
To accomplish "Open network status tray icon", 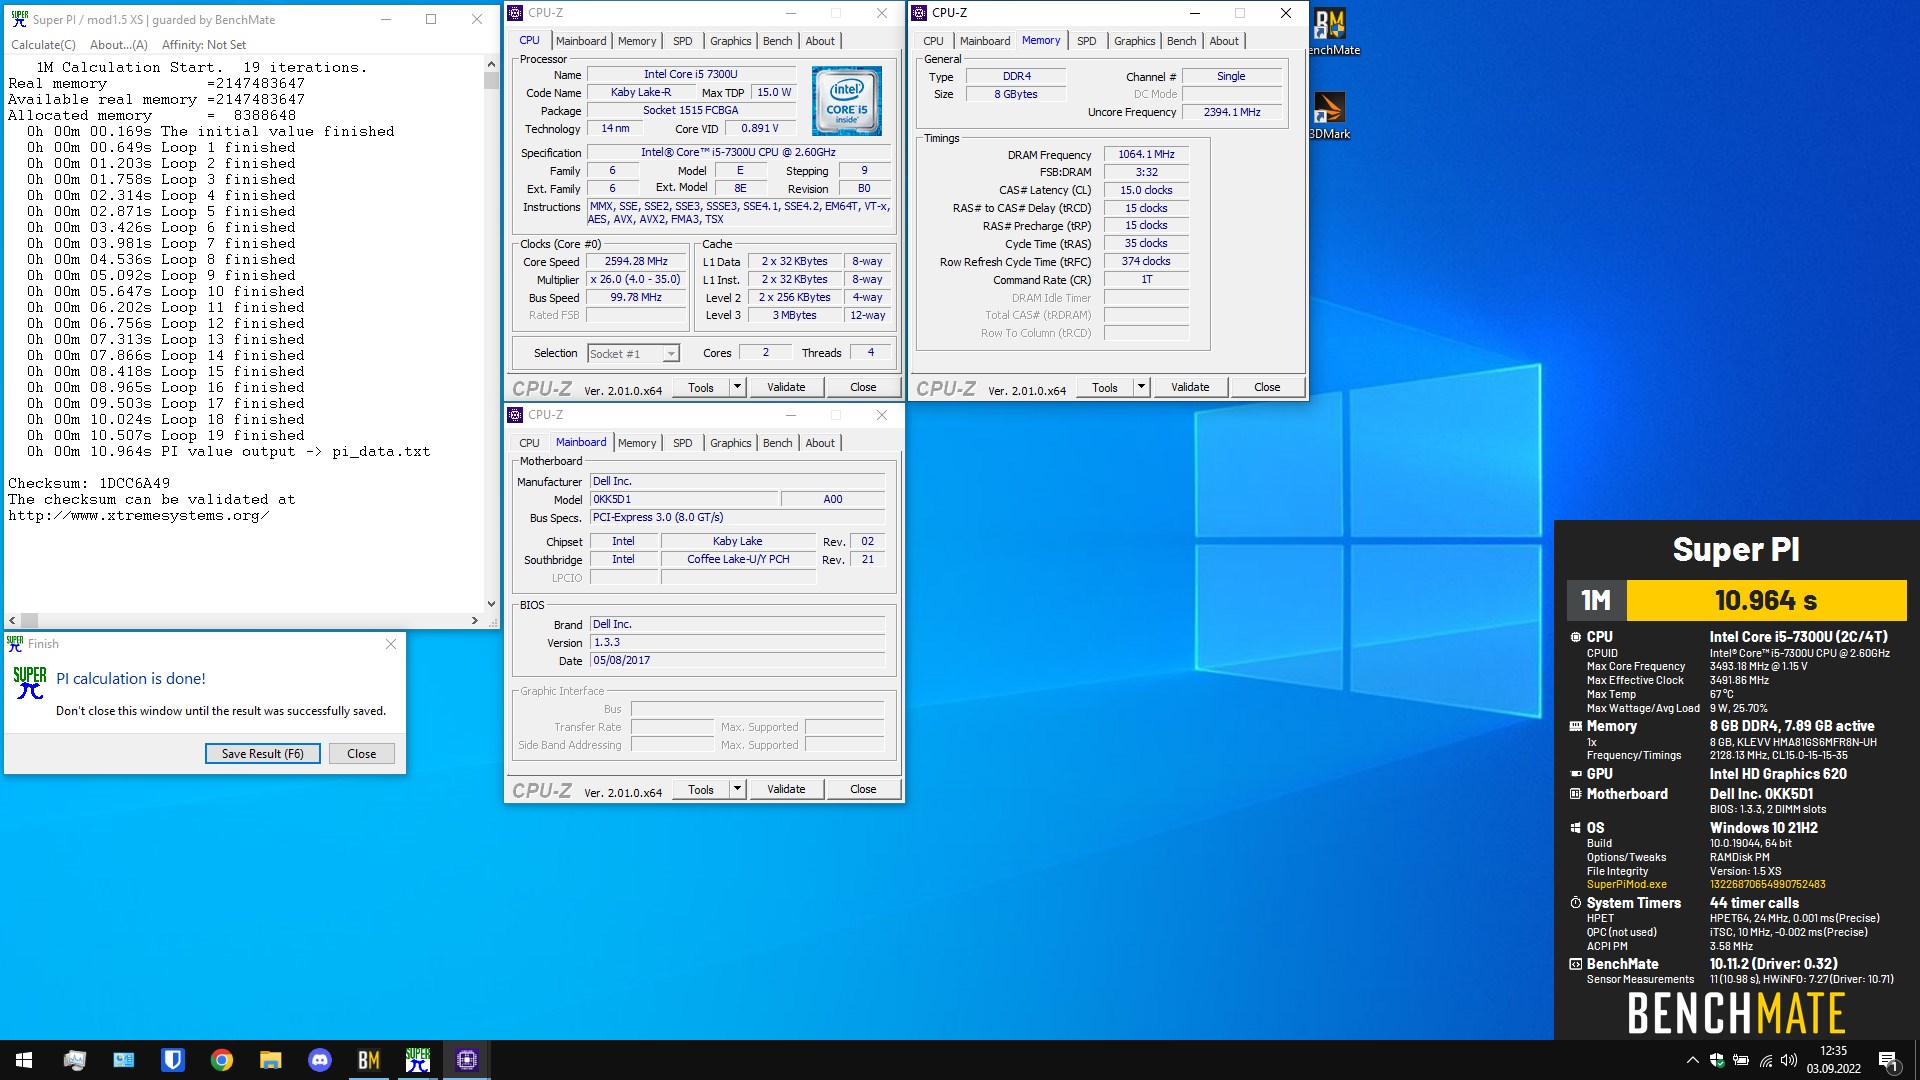I will (x=1766, y=1060).
